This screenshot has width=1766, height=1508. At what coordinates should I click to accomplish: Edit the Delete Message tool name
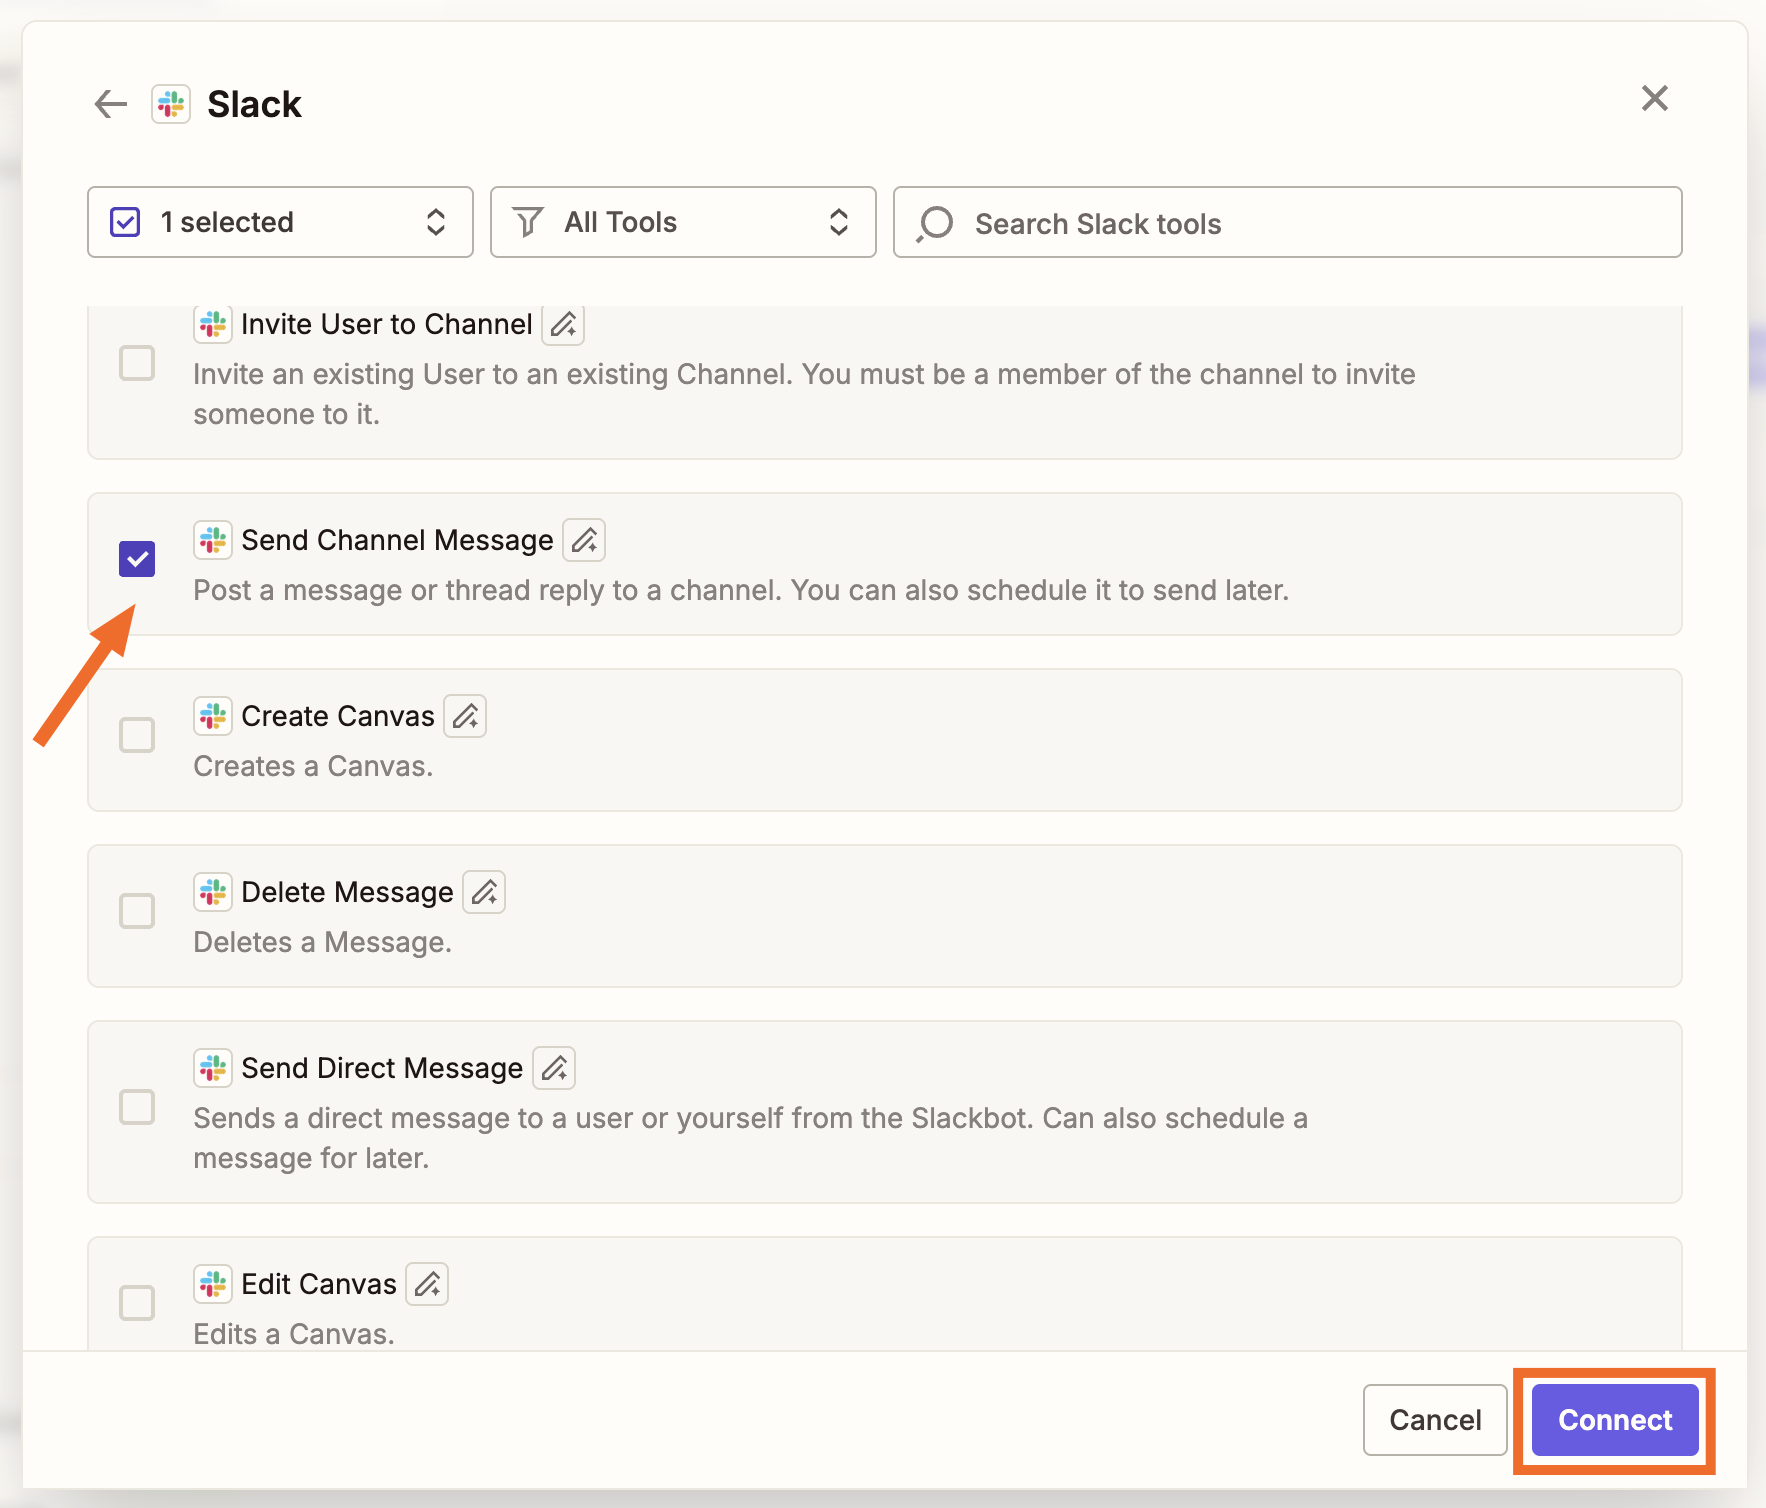pyautogui.click(x=485, y=892)
